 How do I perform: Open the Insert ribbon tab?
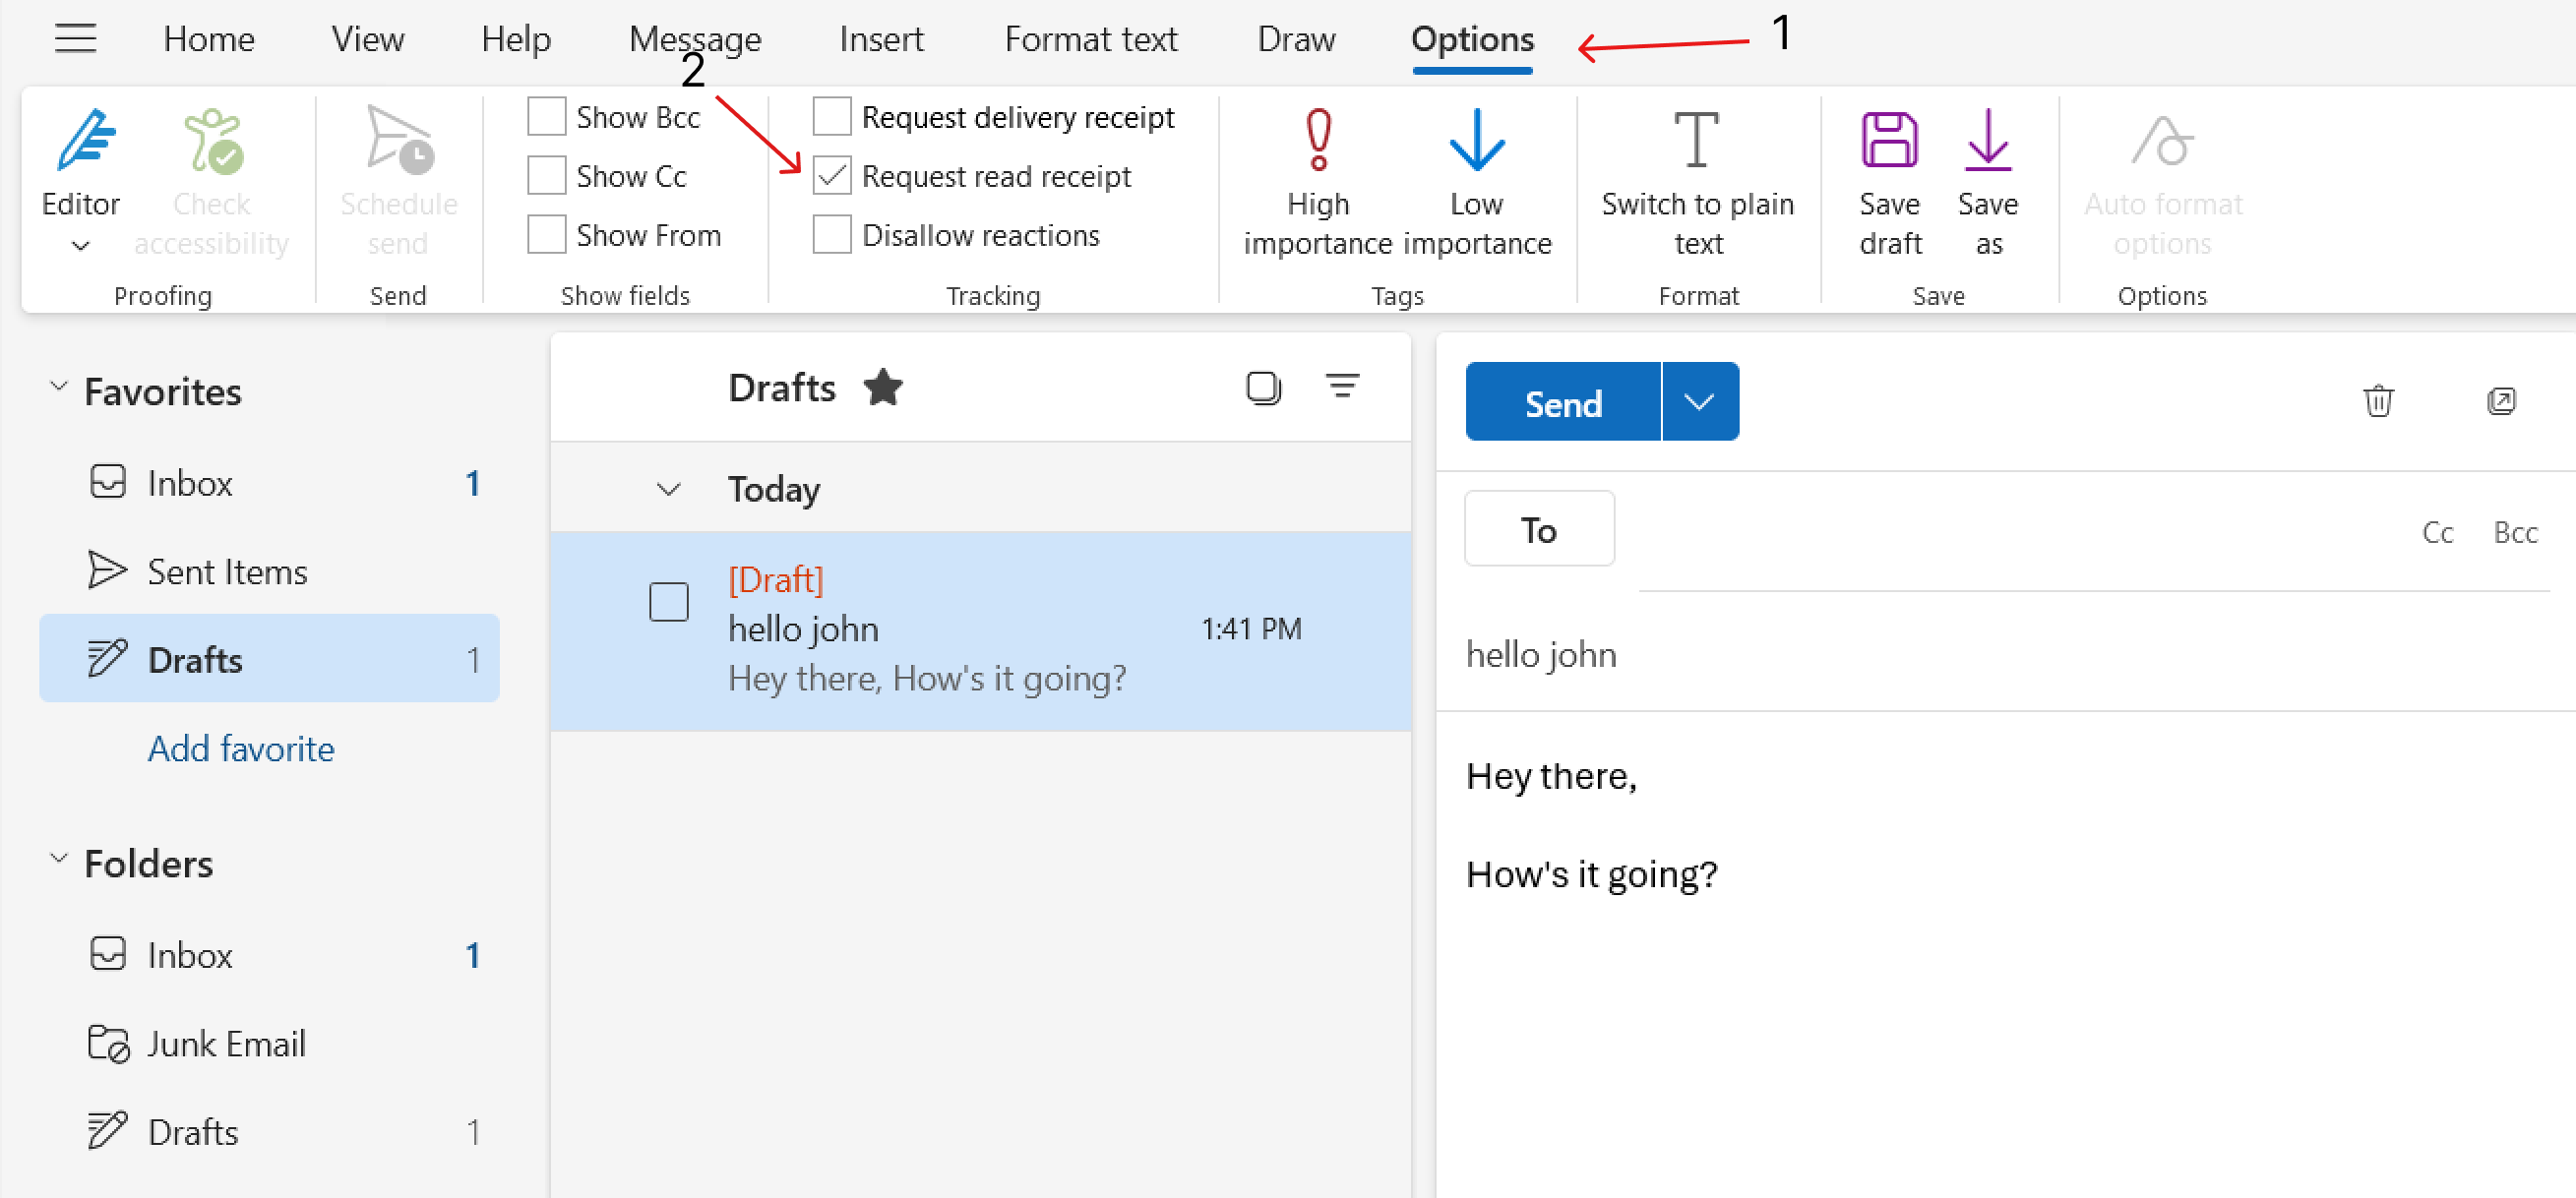[881, 39]
